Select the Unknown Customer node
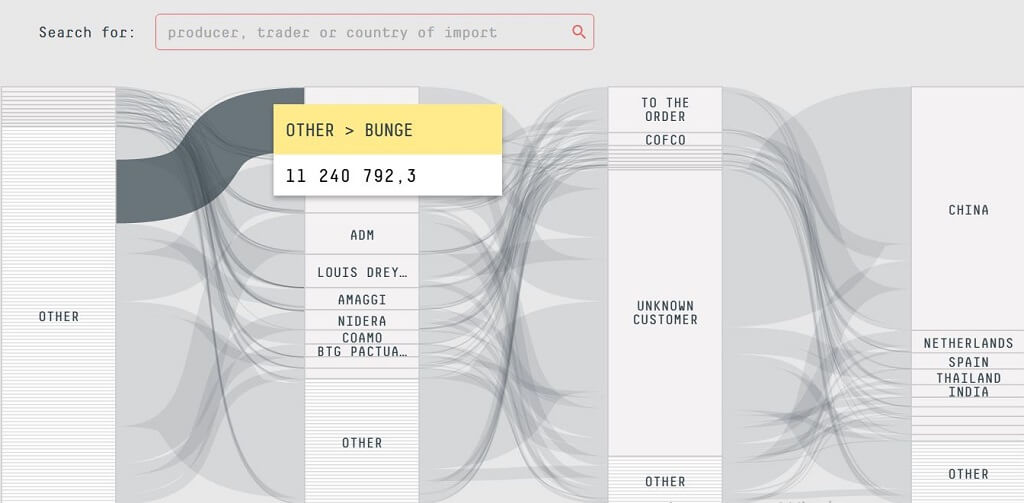The height and width of the screenshot is (503, 1024). coord(665,312)
